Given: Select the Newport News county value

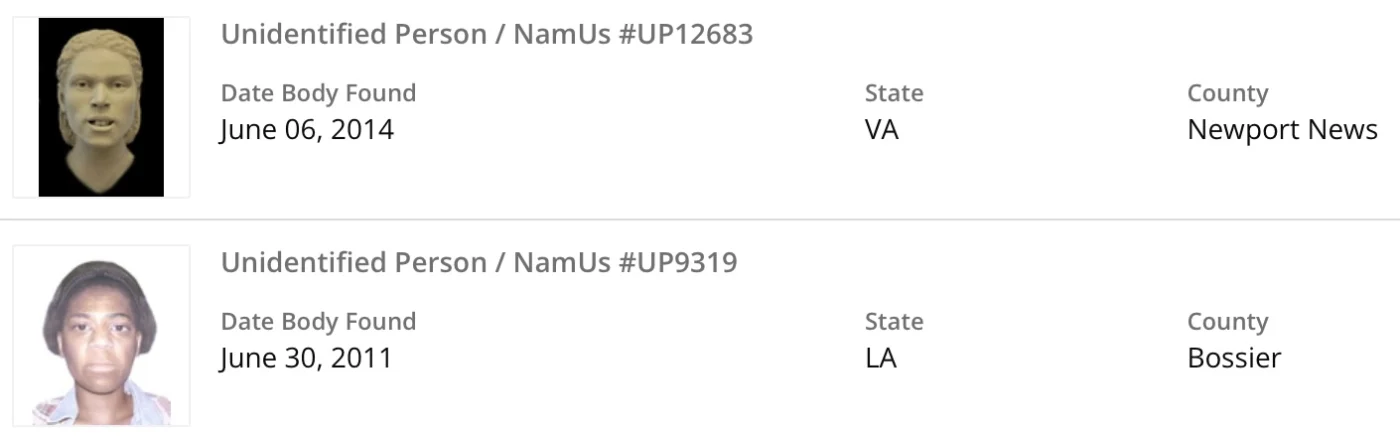Looking at the screenshot, I should click(x=1282, y=130).
